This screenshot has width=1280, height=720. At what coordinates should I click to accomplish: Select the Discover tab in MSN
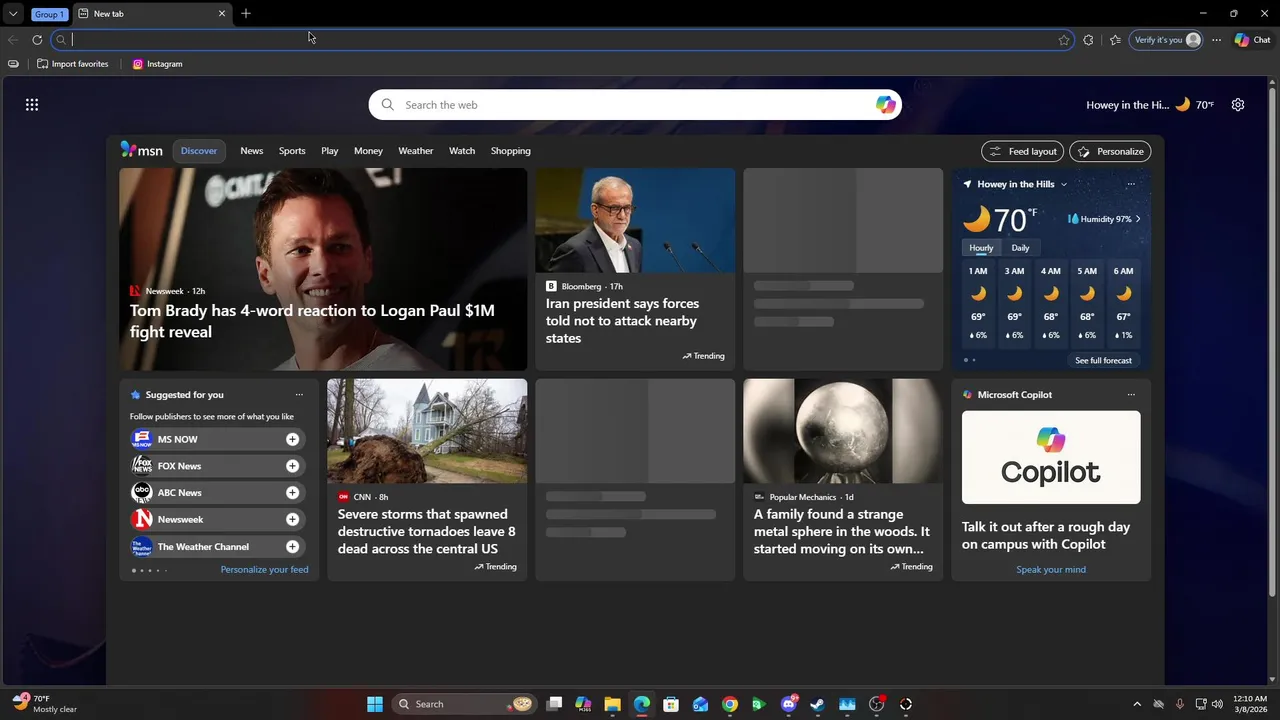pos(199,151)
